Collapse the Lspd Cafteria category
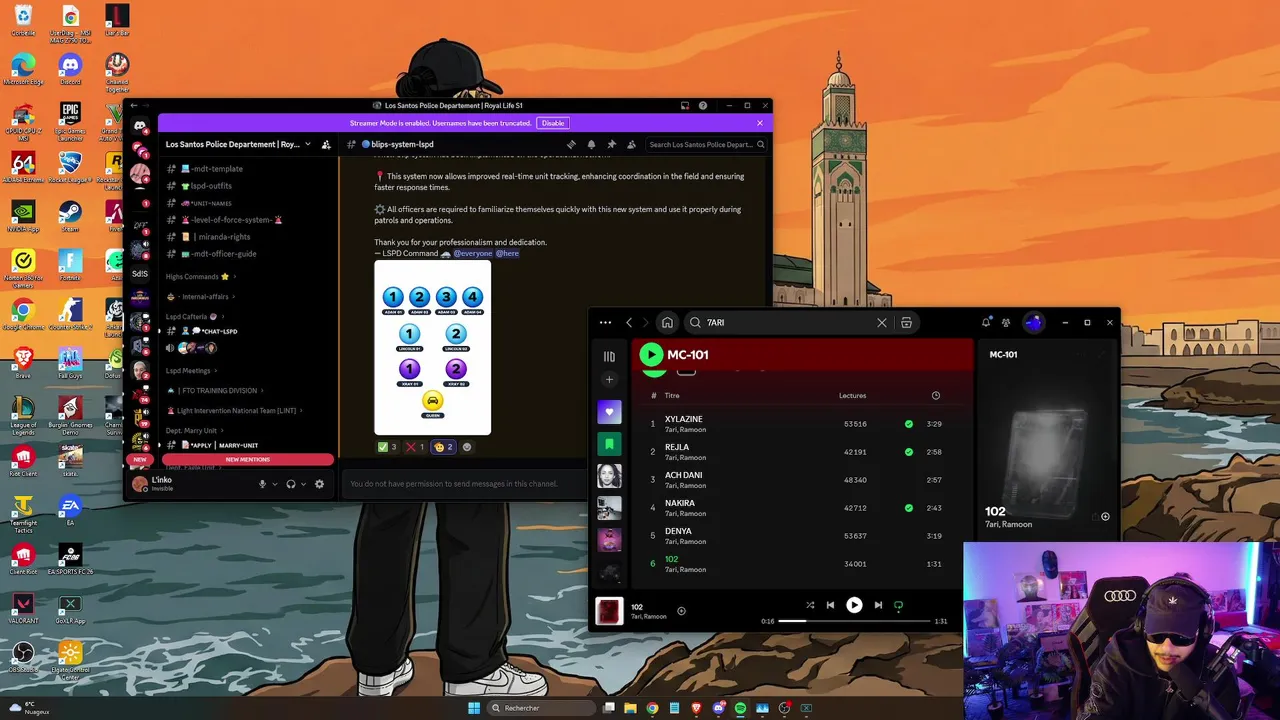This screenshot has height=720, width=1280. [193, 316]
